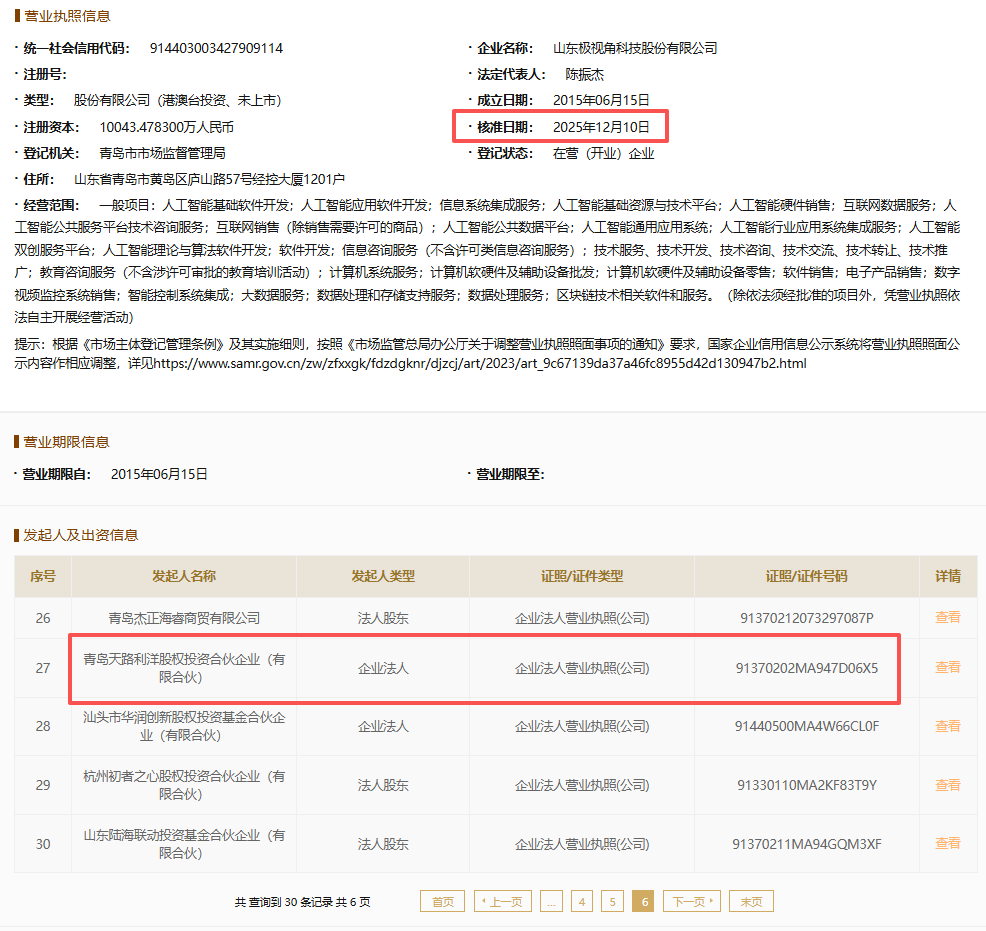The image size is (986, 931).
Task: Select page 5 in pagination
Action: point(611,901)
